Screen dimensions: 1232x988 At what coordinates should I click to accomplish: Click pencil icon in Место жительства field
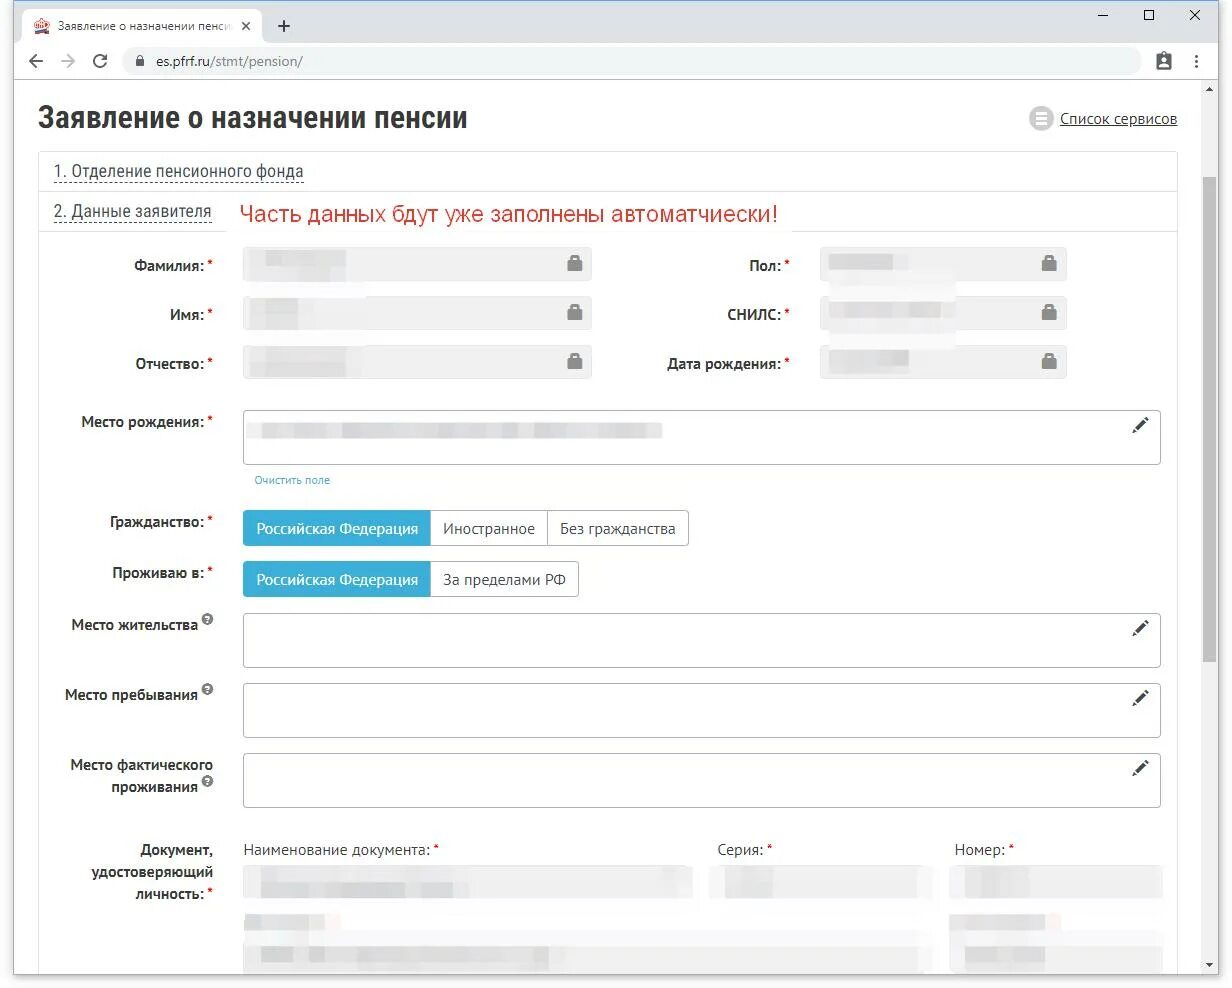click(x=1140, y=628)
